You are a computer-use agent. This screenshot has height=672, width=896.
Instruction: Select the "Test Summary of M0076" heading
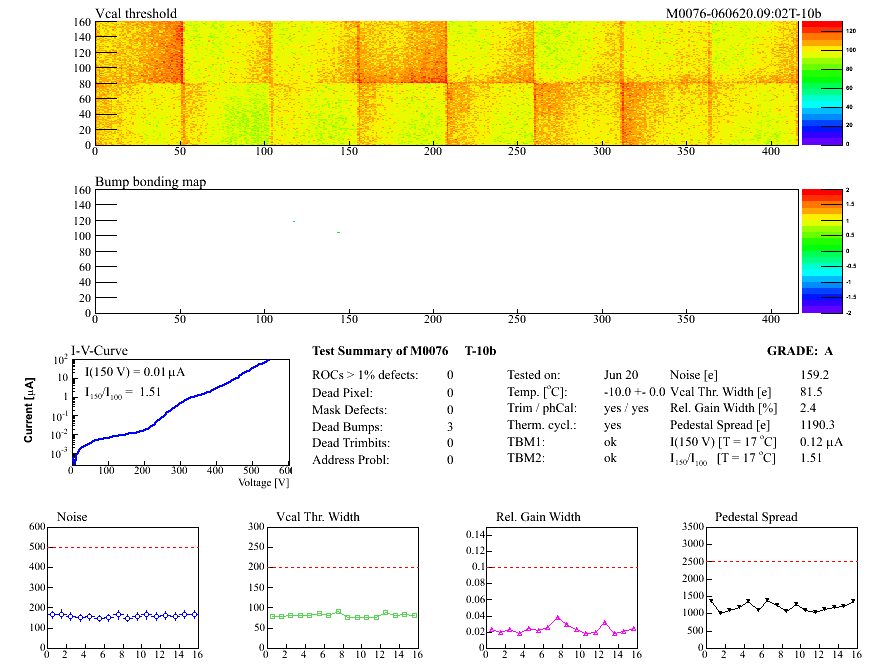tap(379, 351)
